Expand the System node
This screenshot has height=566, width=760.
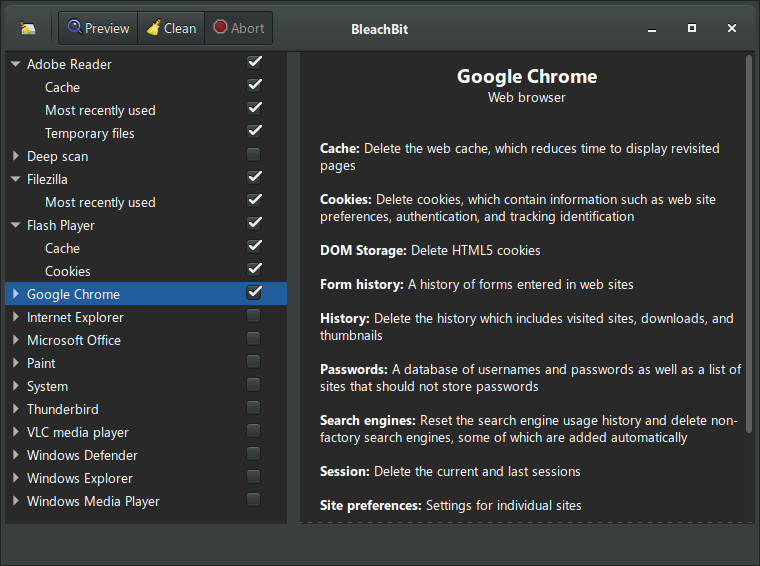click(16, 386)
